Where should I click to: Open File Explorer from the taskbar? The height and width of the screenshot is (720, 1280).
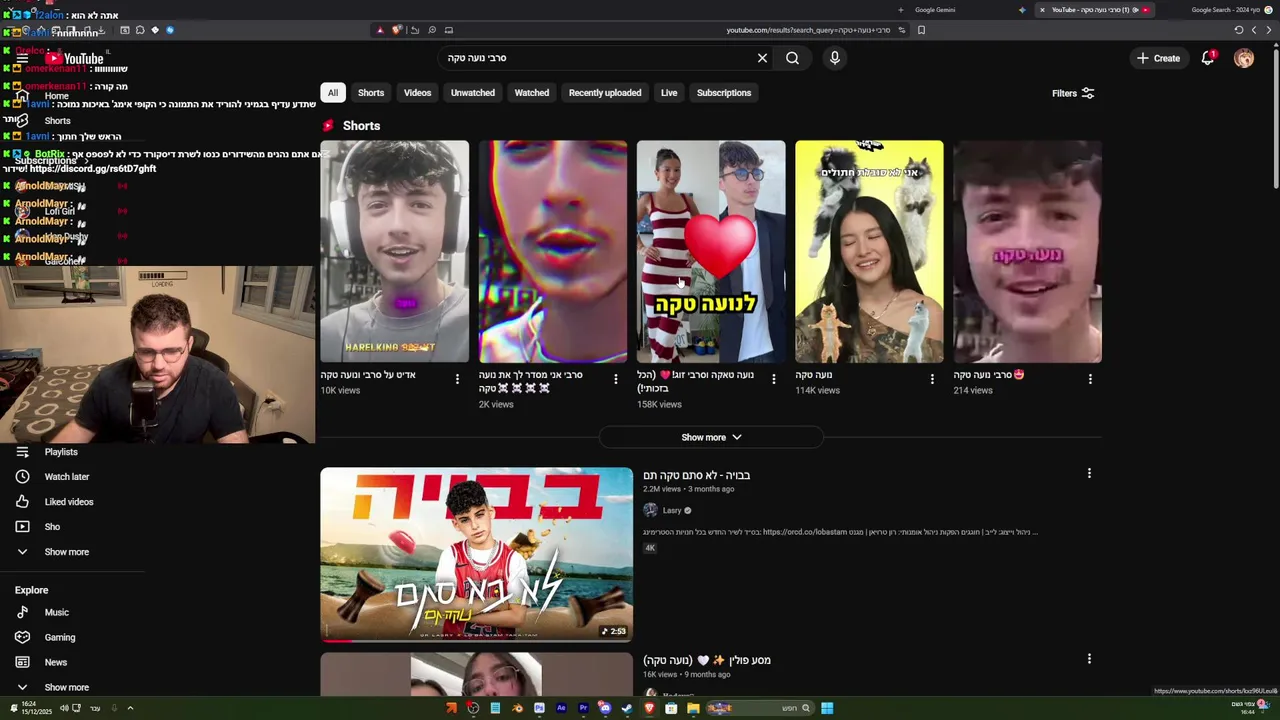(693, 708)
